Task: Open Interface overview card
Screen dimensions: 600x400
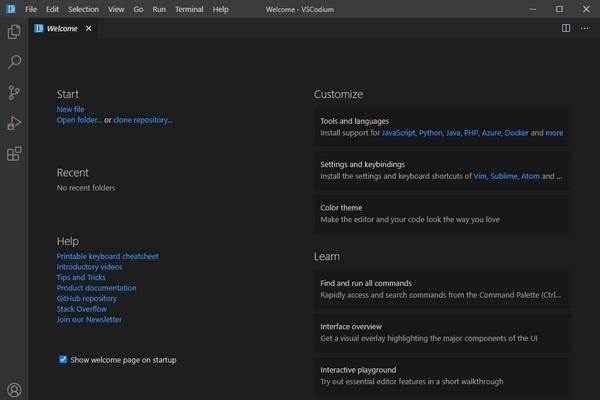Action: 442,333
